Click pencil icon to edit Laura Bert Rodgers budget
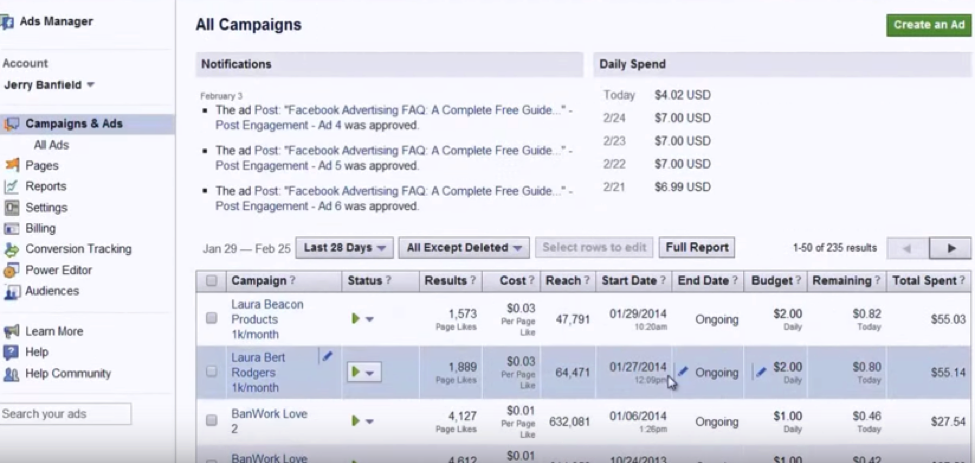Viewport: 975px width, 463px height. point(760,372)
